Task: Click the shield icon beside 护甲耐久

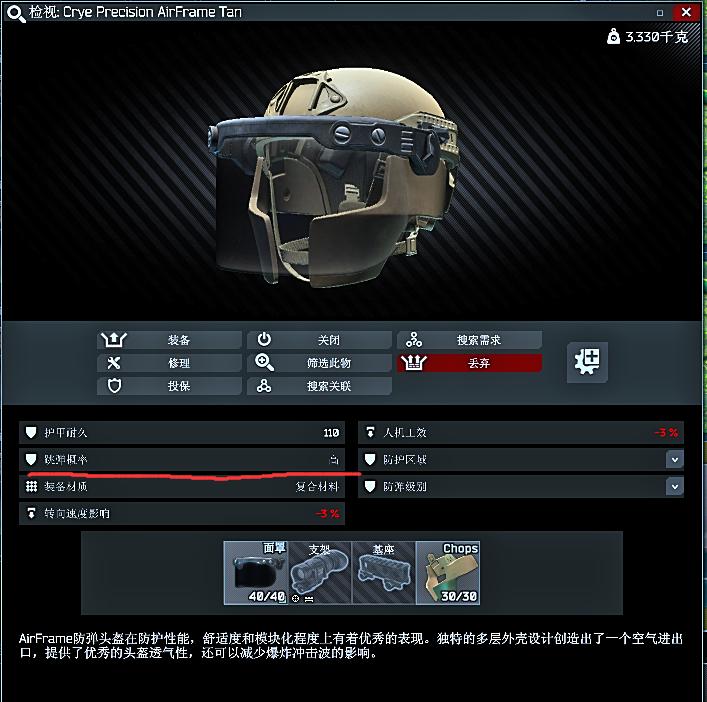Action: 31,433
